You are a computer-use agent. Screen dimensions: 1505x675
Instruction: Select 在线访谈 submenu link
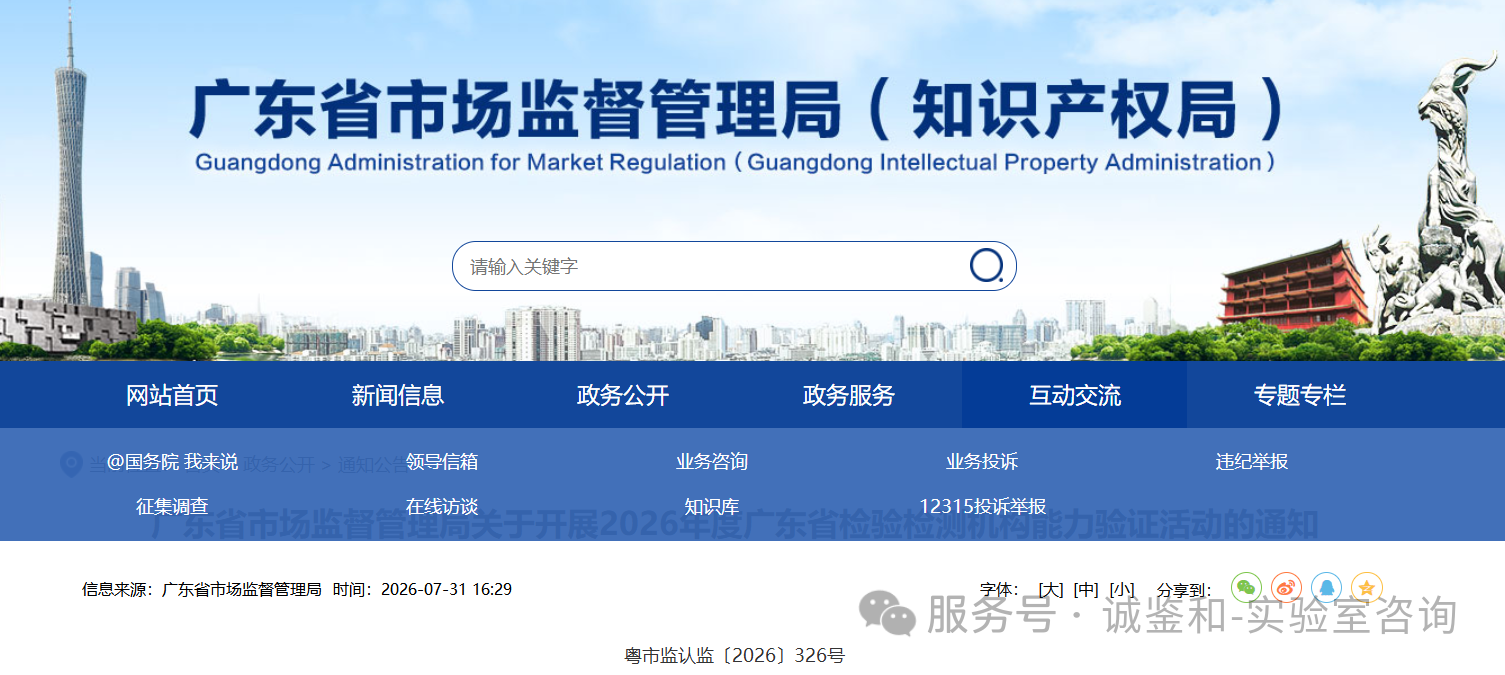click(x=442, y=507)
